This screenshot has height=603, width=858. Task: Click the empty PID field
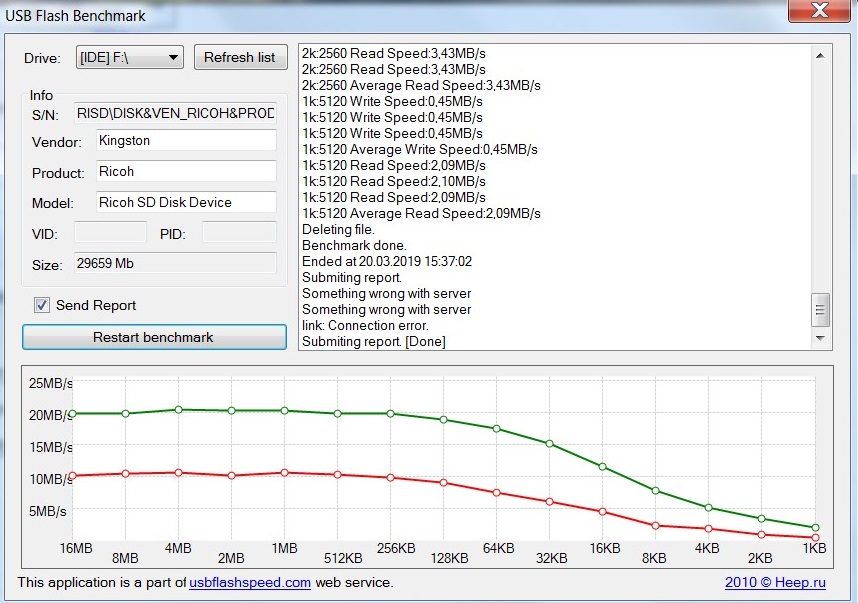click(x=239, y=233)
